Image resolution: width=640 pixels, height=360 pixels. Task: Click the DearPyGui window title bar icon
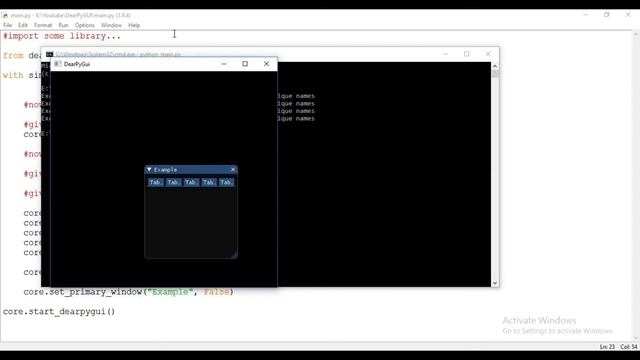coord(58,64)
